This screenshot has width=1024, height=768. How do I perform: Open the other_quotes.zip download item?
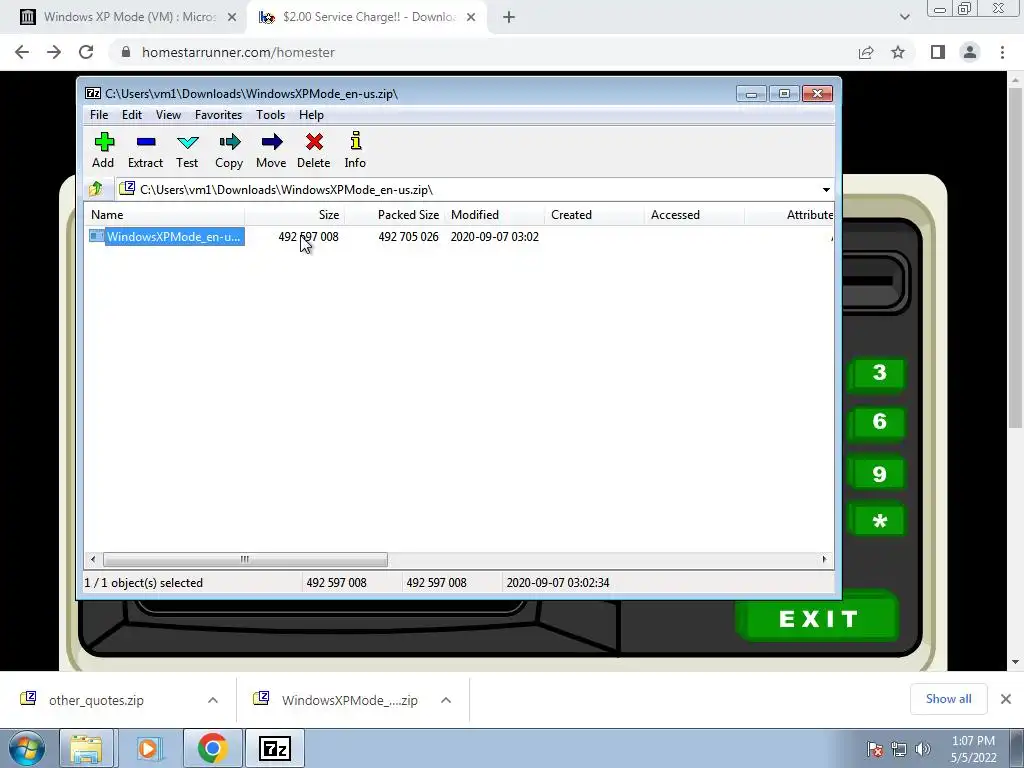coord(96,700)
